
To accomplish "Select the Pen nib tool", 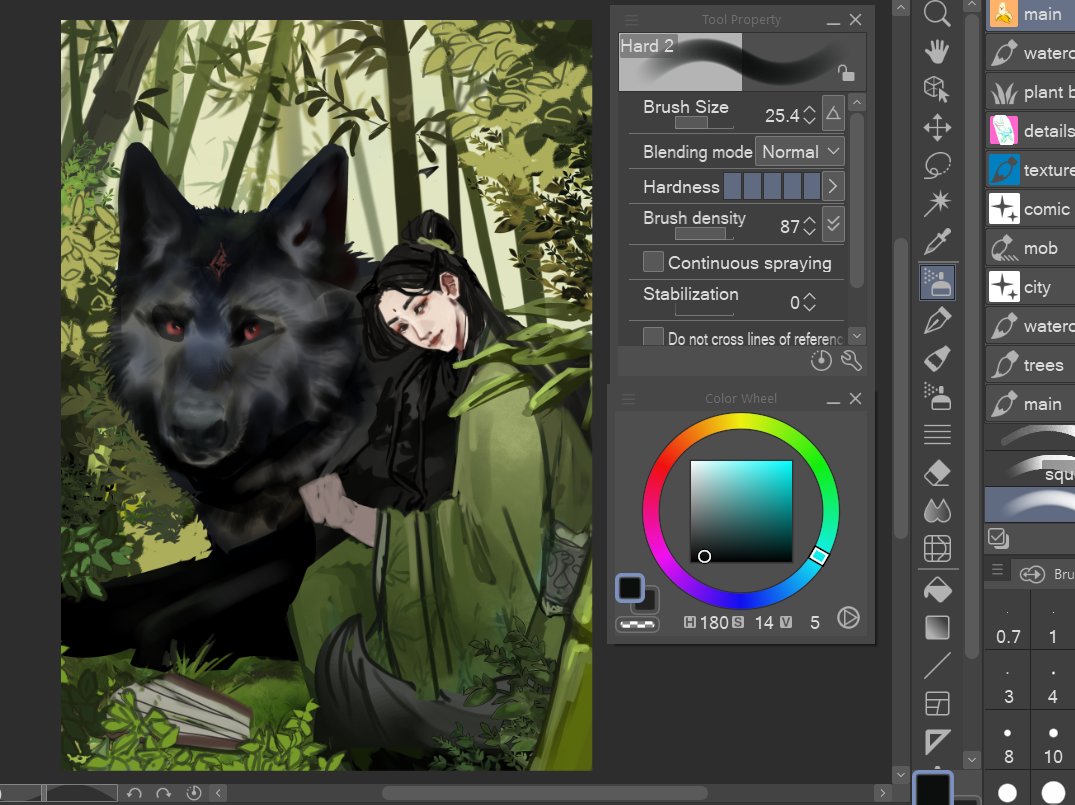I will click(x=937, y=320).
